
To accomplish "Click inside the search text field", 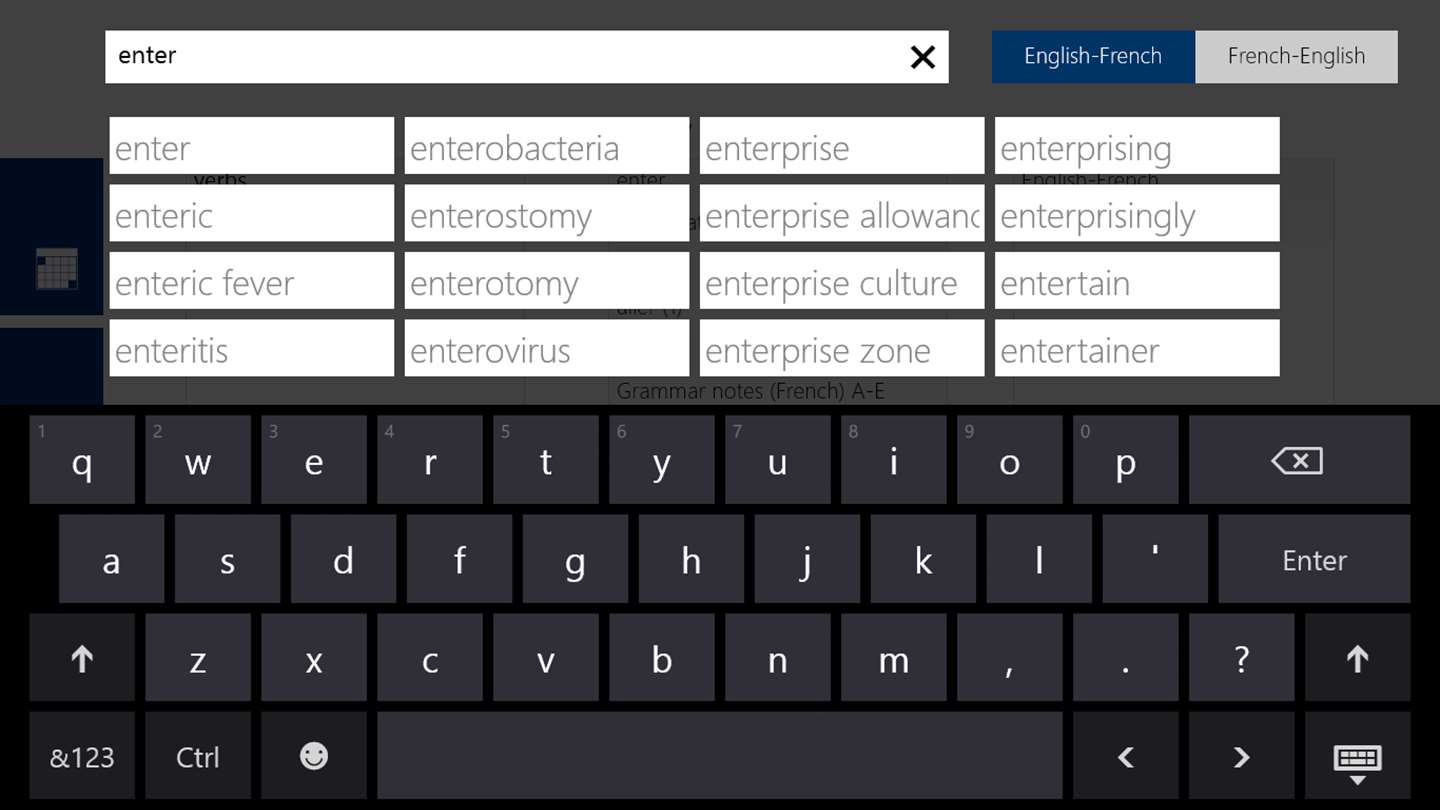I will click(x=500, y=57).
